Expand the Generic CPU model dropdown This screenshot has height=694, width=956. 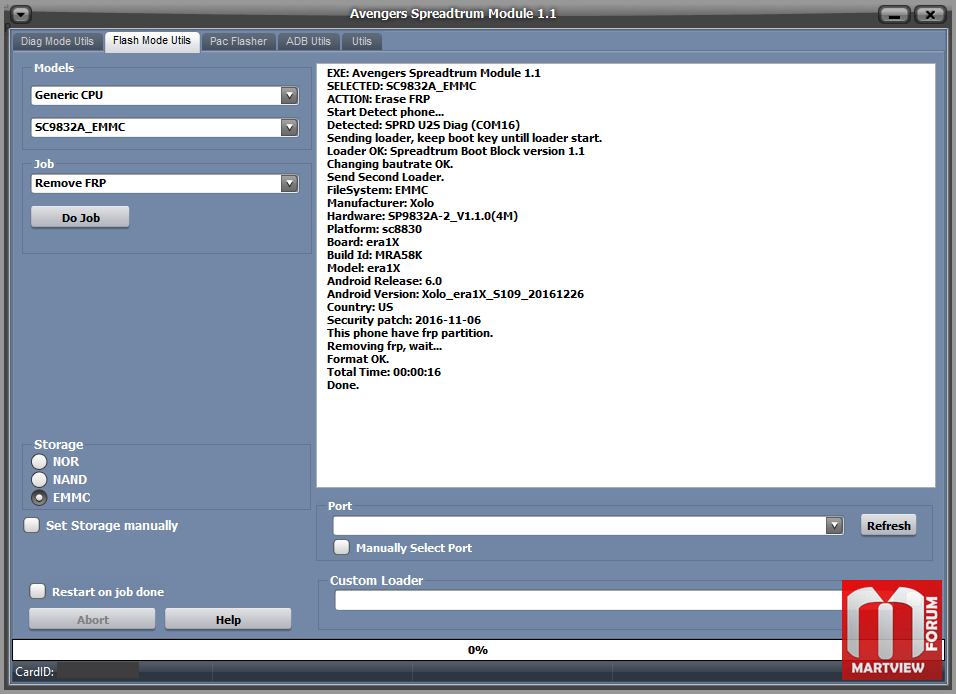[289, 95]
